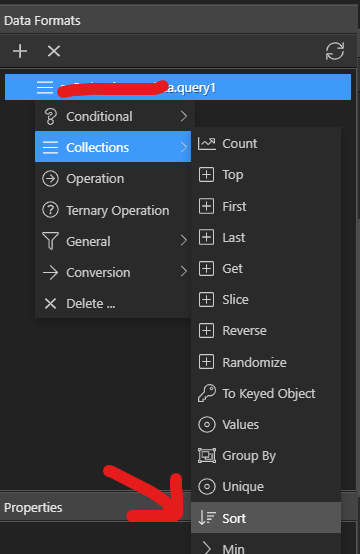
Task: Select Unique formatter
Action: click(x=266, y=487)
